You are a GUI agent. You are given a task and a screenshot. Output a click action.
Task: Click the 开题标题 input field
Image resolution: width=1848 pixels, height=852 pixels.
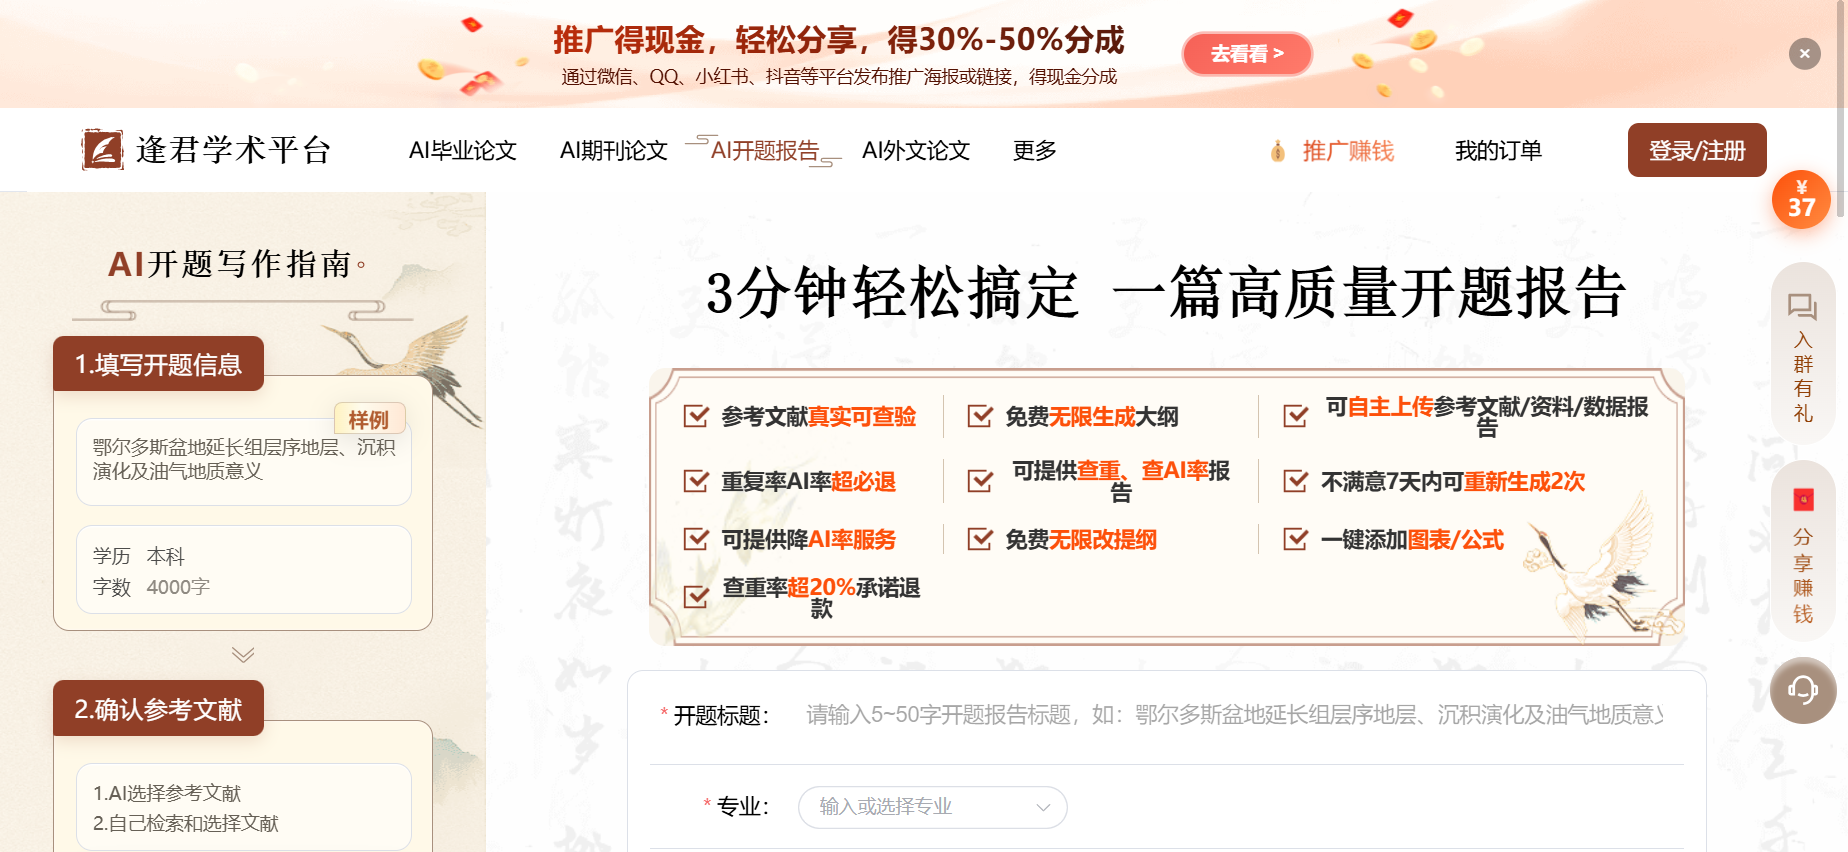point(1234,715)
